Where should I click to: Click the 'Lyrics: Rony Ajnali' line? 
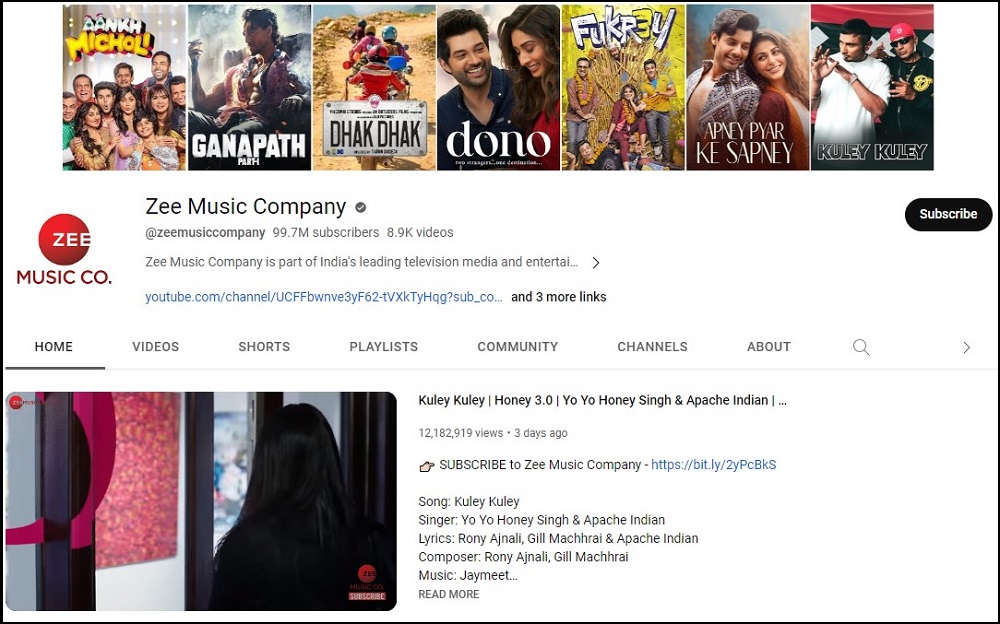tap(558, 539)
